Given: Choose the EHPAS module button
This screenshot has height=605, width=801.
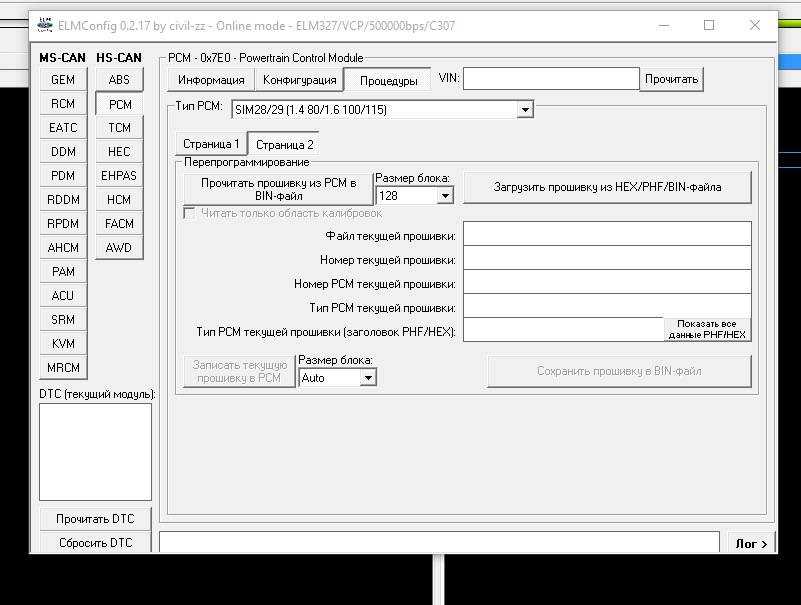Looking at the screenshot, I should tap(119, 176).
